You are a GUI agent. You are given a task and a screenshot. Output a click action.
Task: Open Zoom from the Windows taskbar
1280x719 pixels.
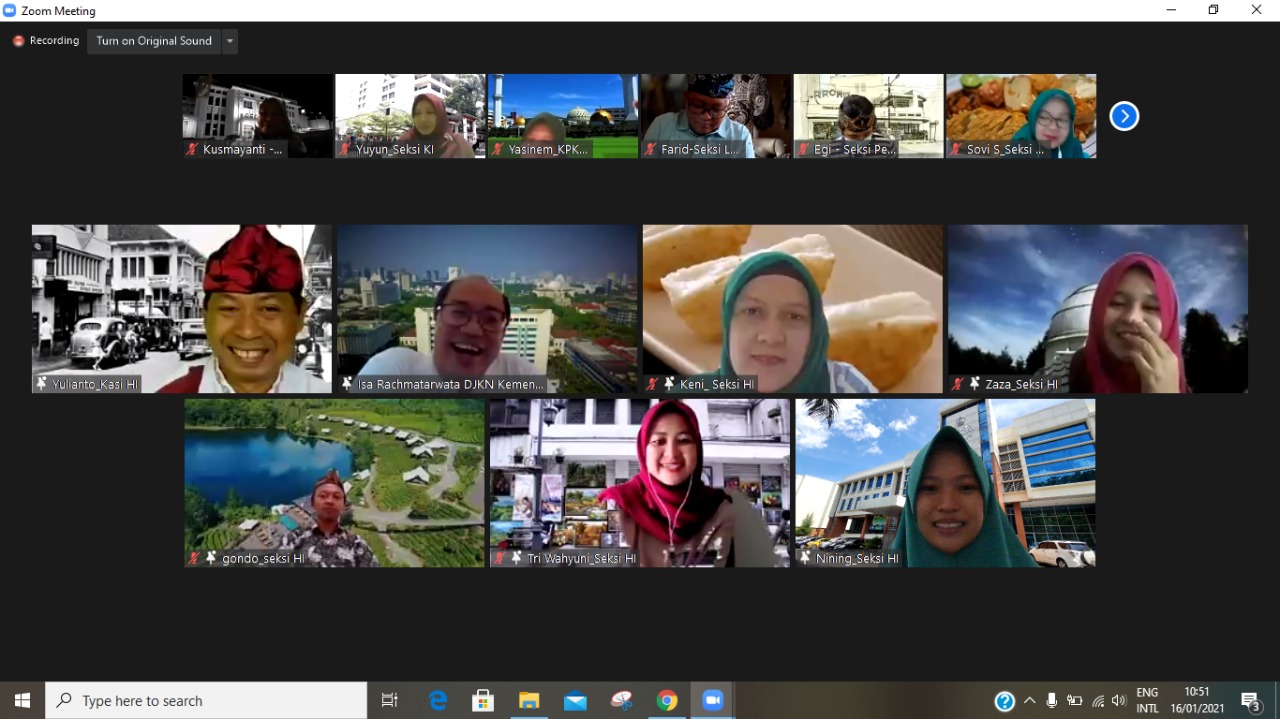(x=713, y=701)
